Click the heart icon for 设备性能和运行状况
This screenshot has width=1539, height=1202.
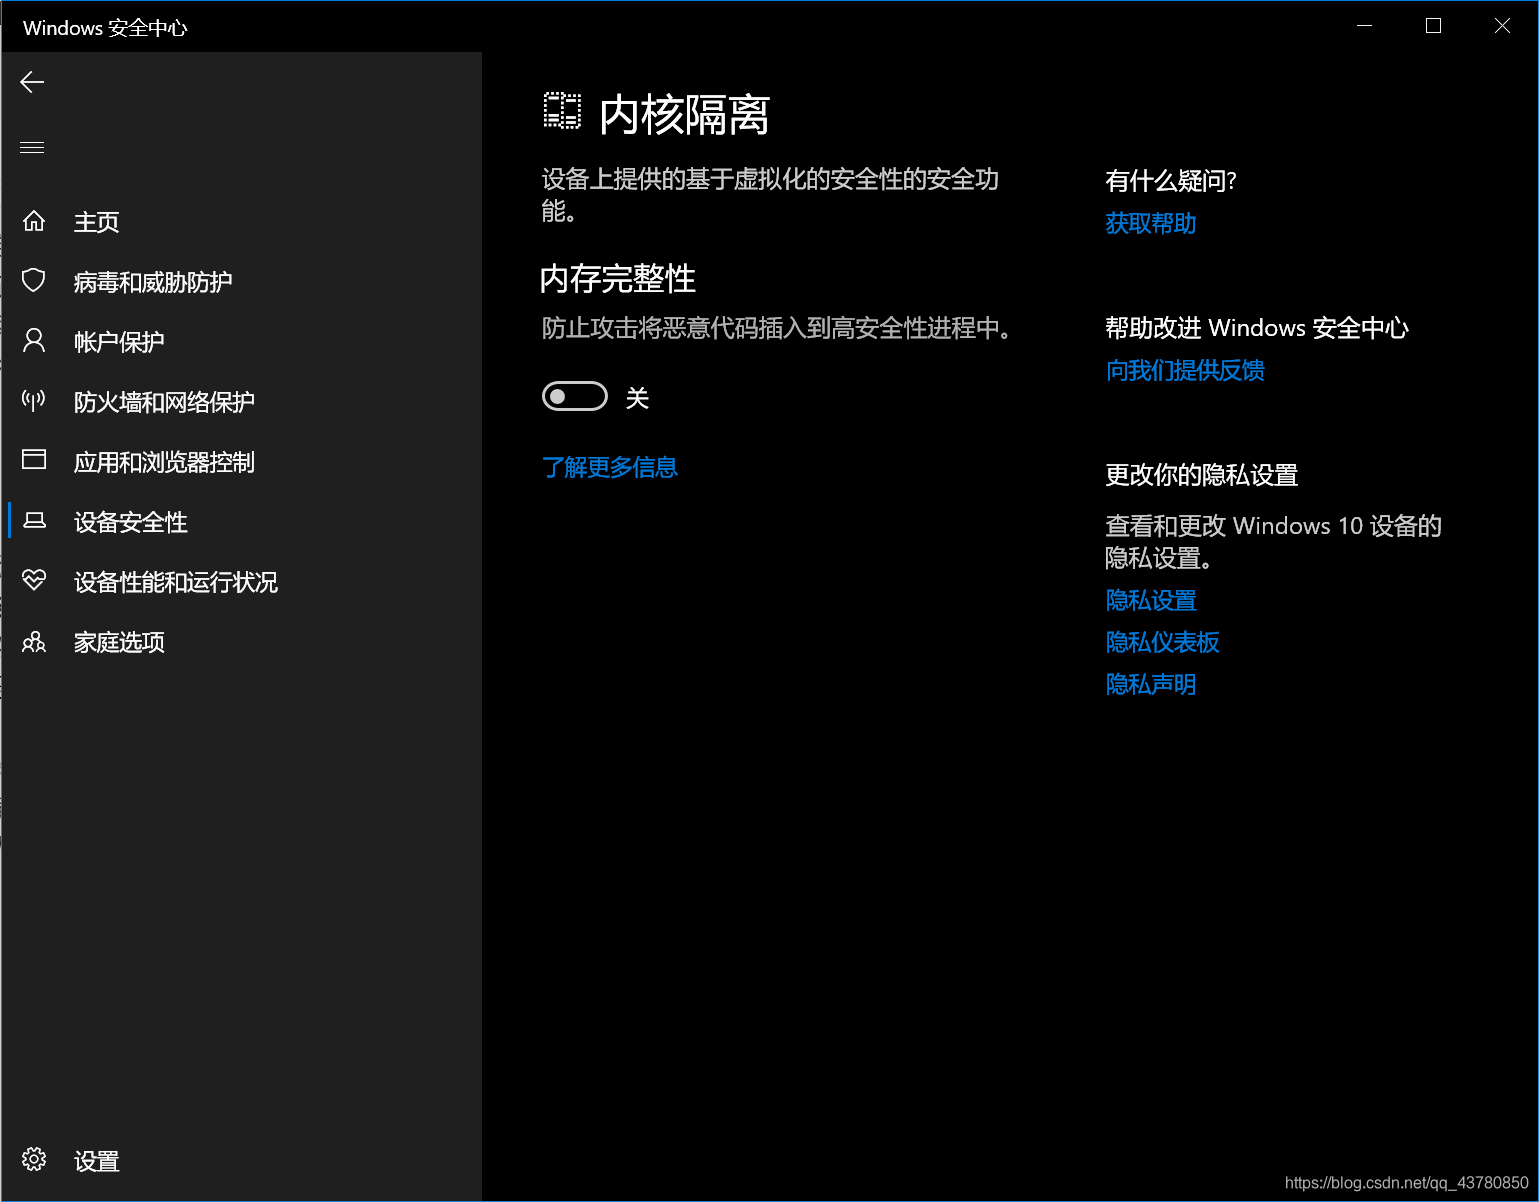(34, 581)
